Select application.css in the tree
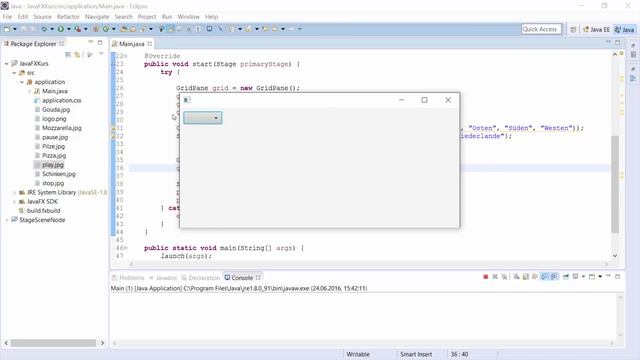This screenshot has height=360, width=640. pos(62,100)
